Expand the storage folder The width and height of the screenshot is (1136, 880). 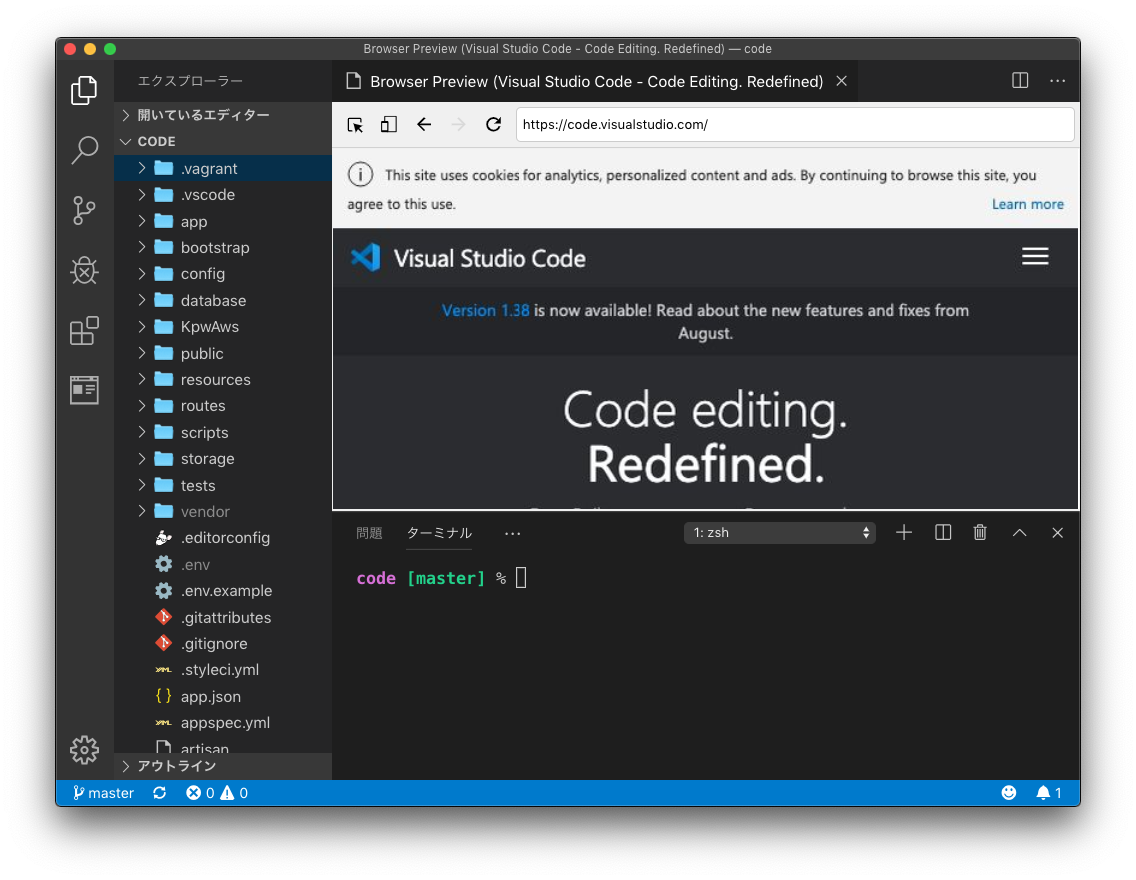(223, 458)
